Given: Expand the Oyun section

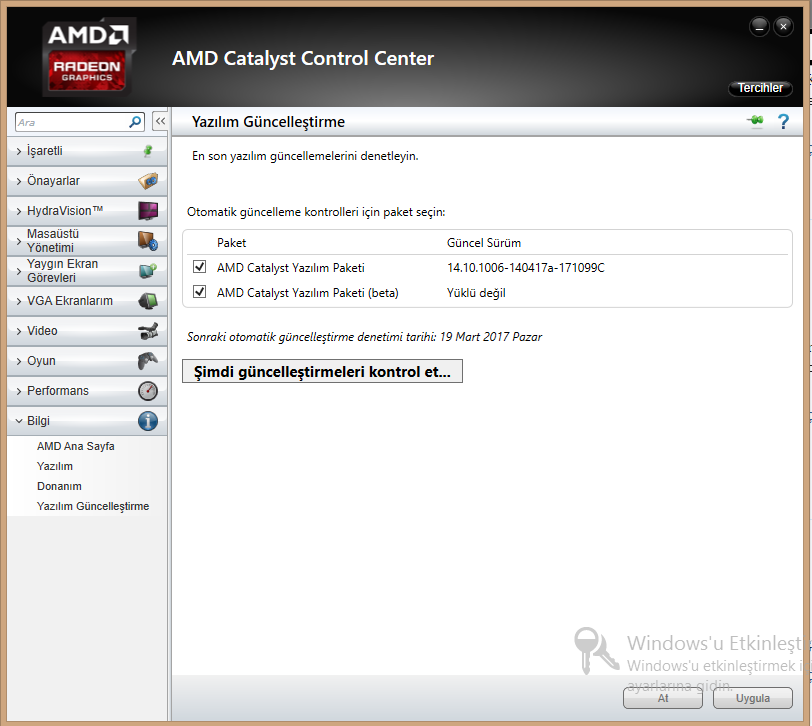Looking at the screenshot, I should pyautogui.click(x=87, y=361).
